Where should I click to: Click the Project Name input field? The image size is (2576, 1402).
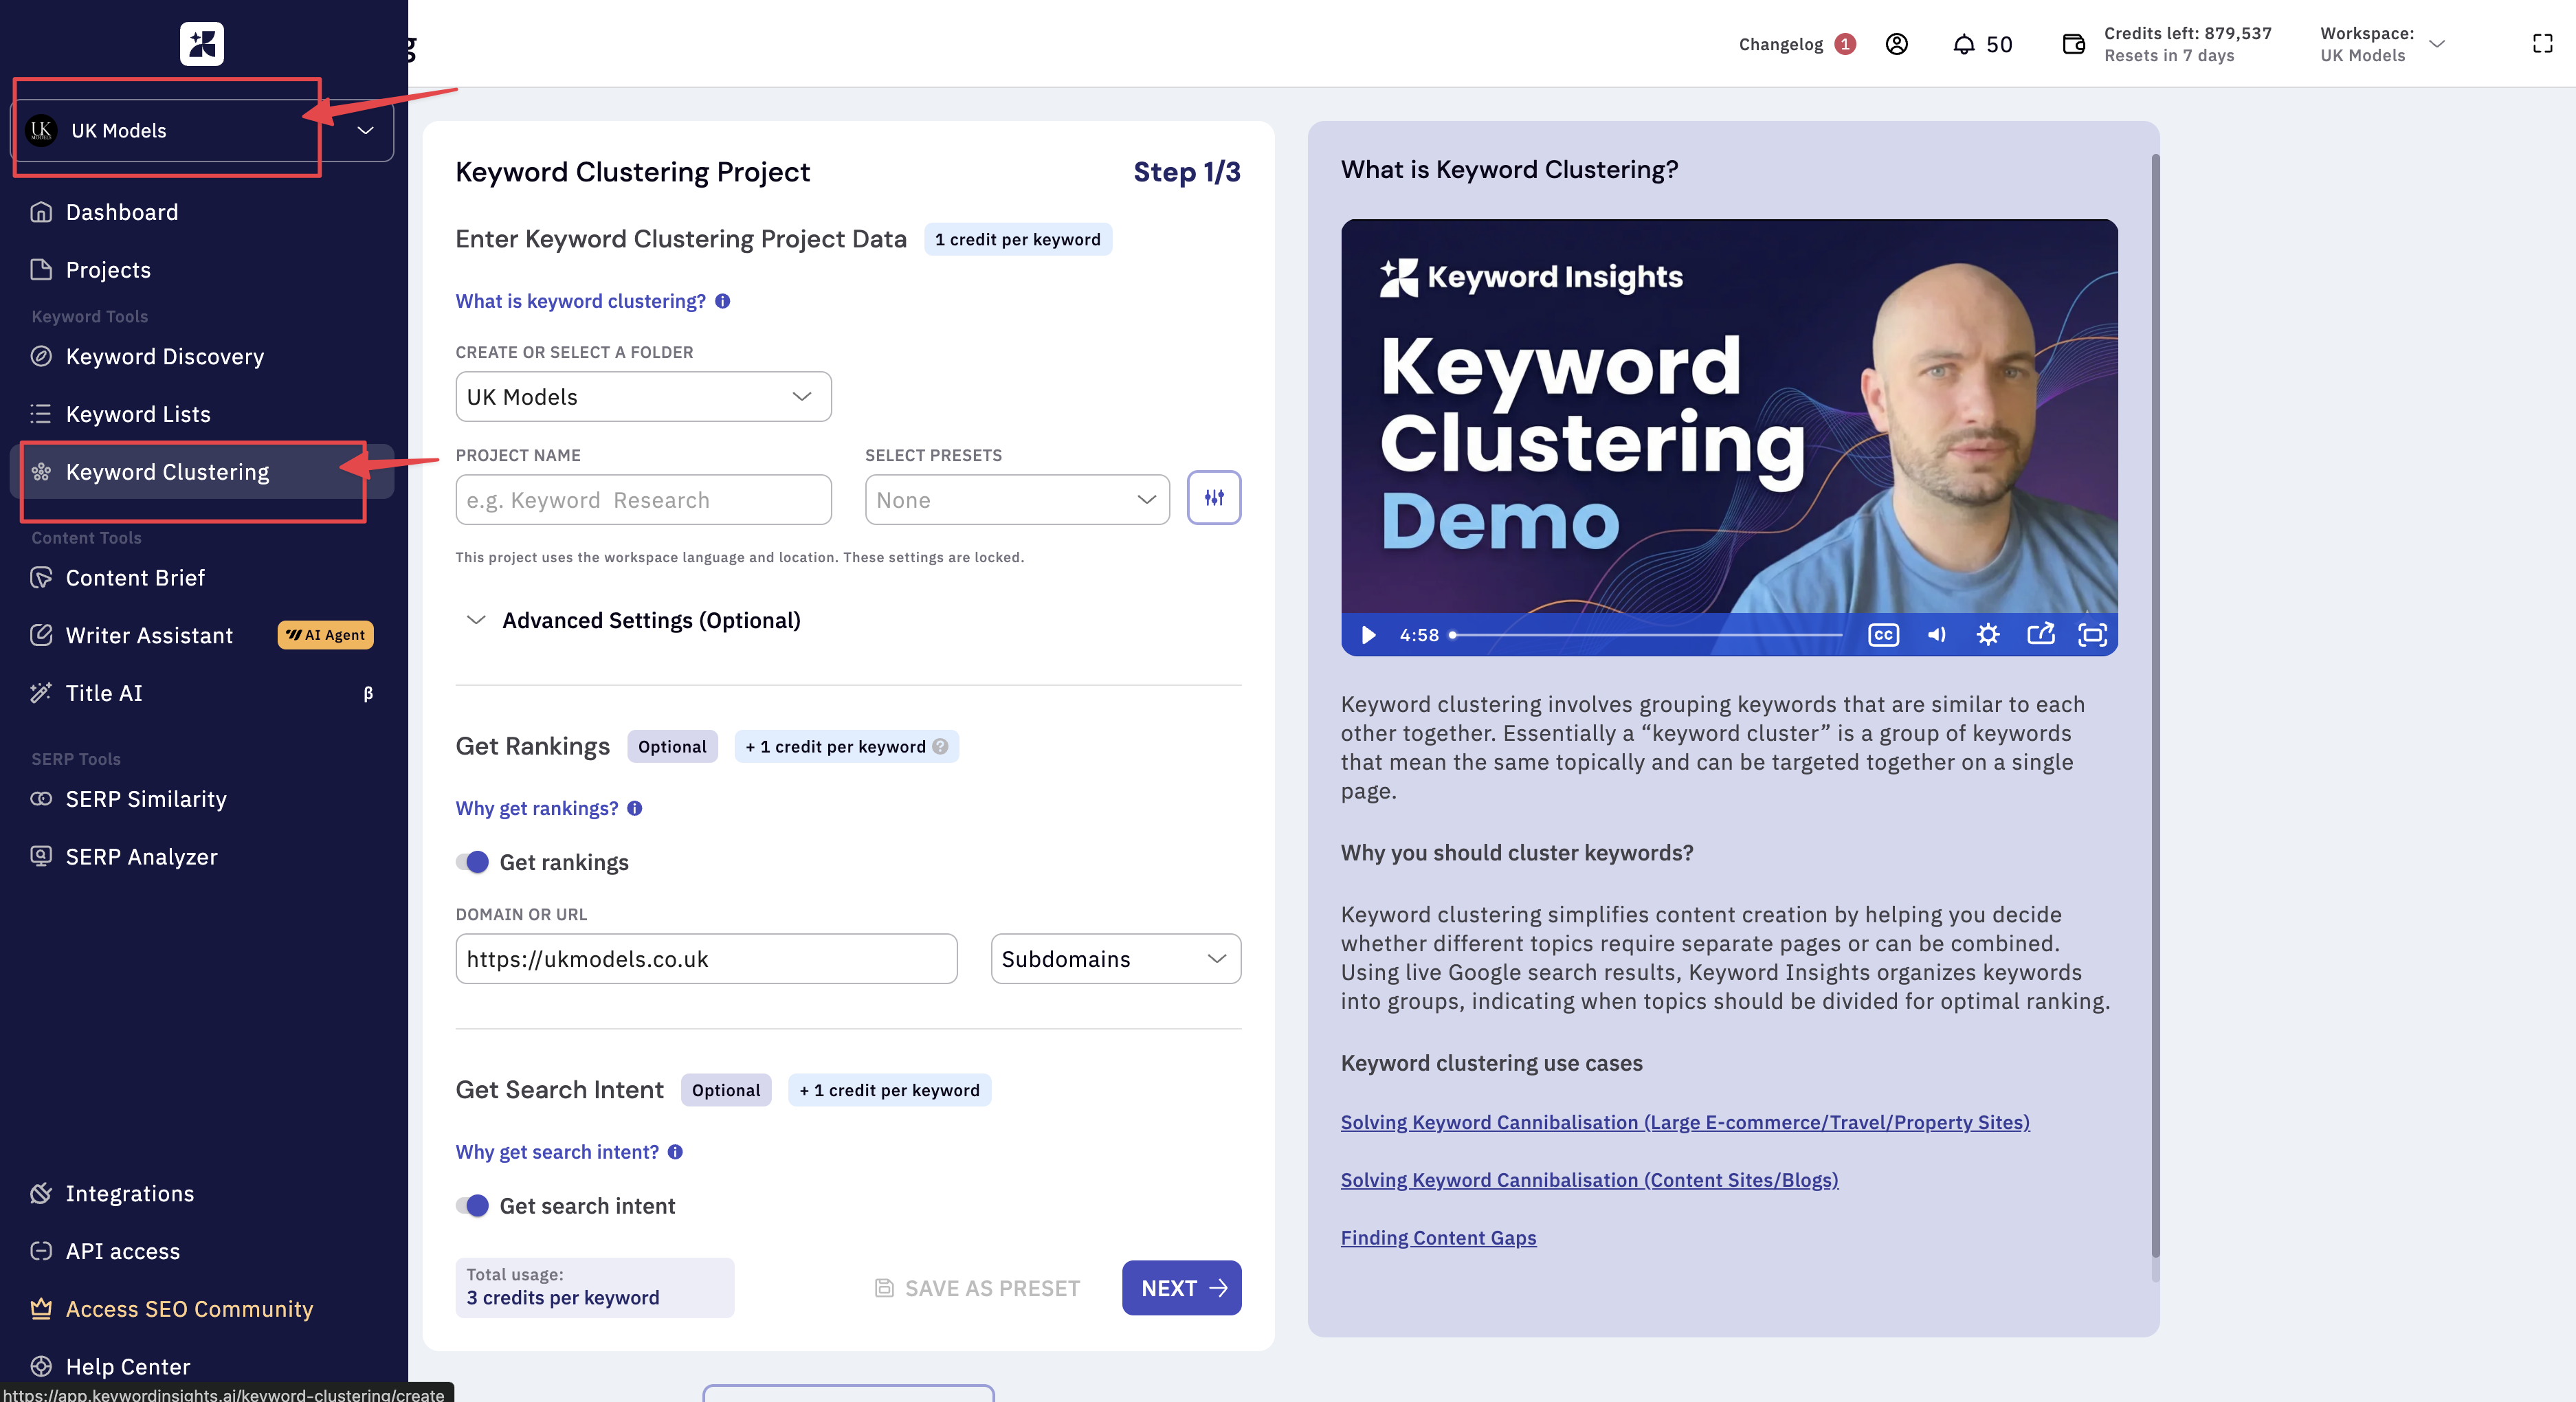coord(643,500)
